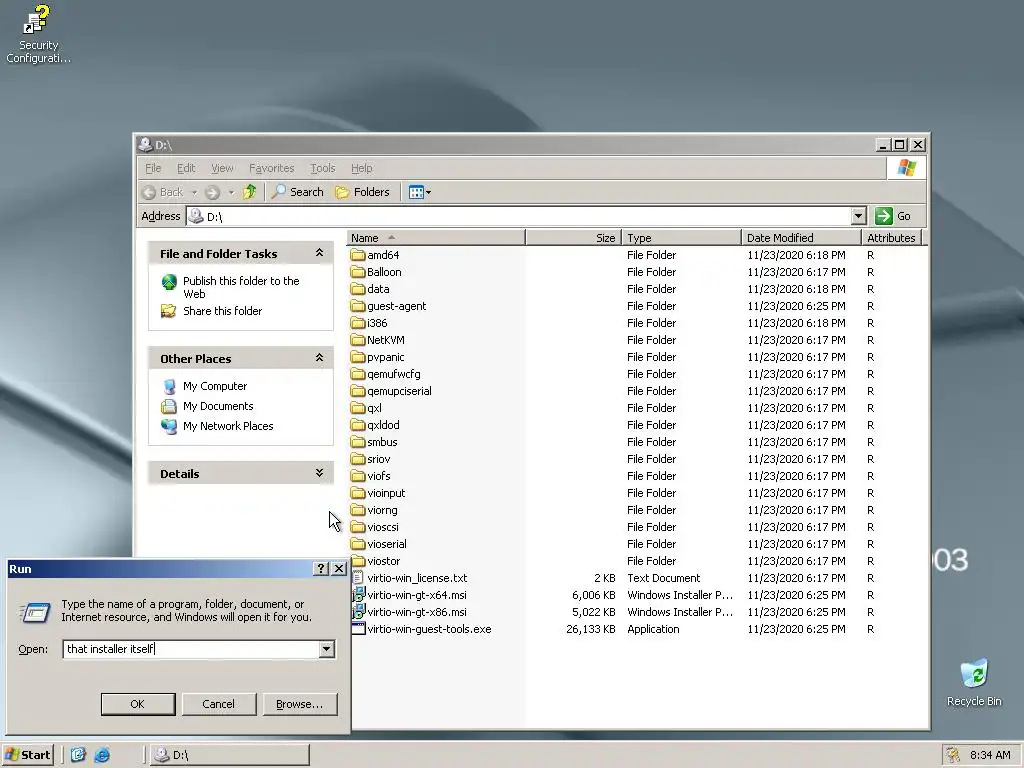
Task: Select the virtio-win-guest-tools.exe icon
Action: pyautogui.click(x=358, y=629)
